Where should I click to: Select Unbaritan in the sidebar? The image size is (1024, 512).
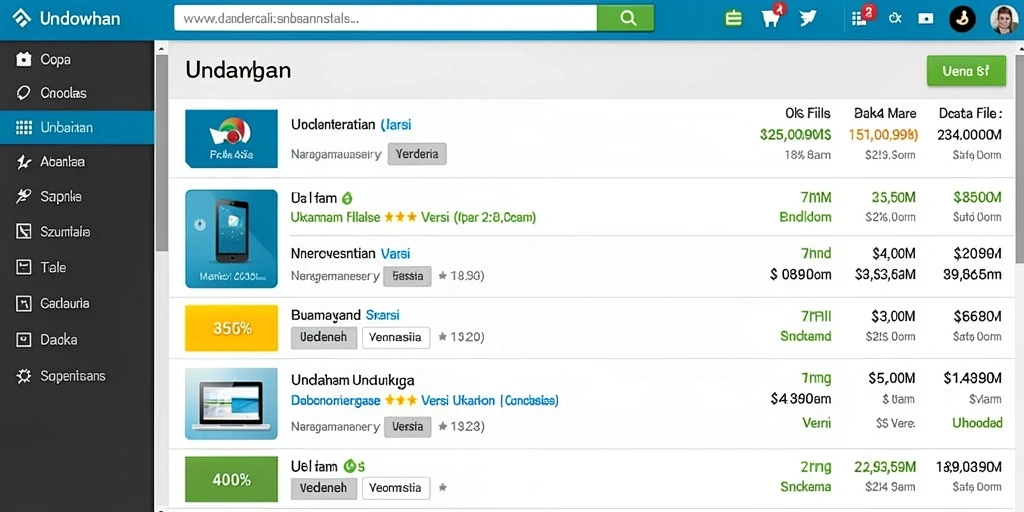77,127
